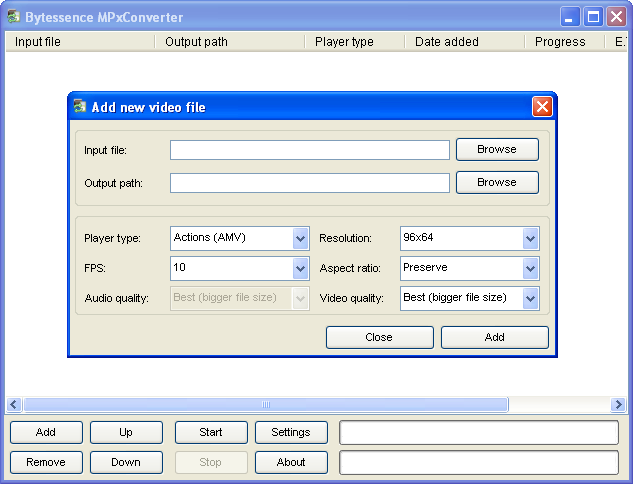Click the Up button

(x=126, y=432)
